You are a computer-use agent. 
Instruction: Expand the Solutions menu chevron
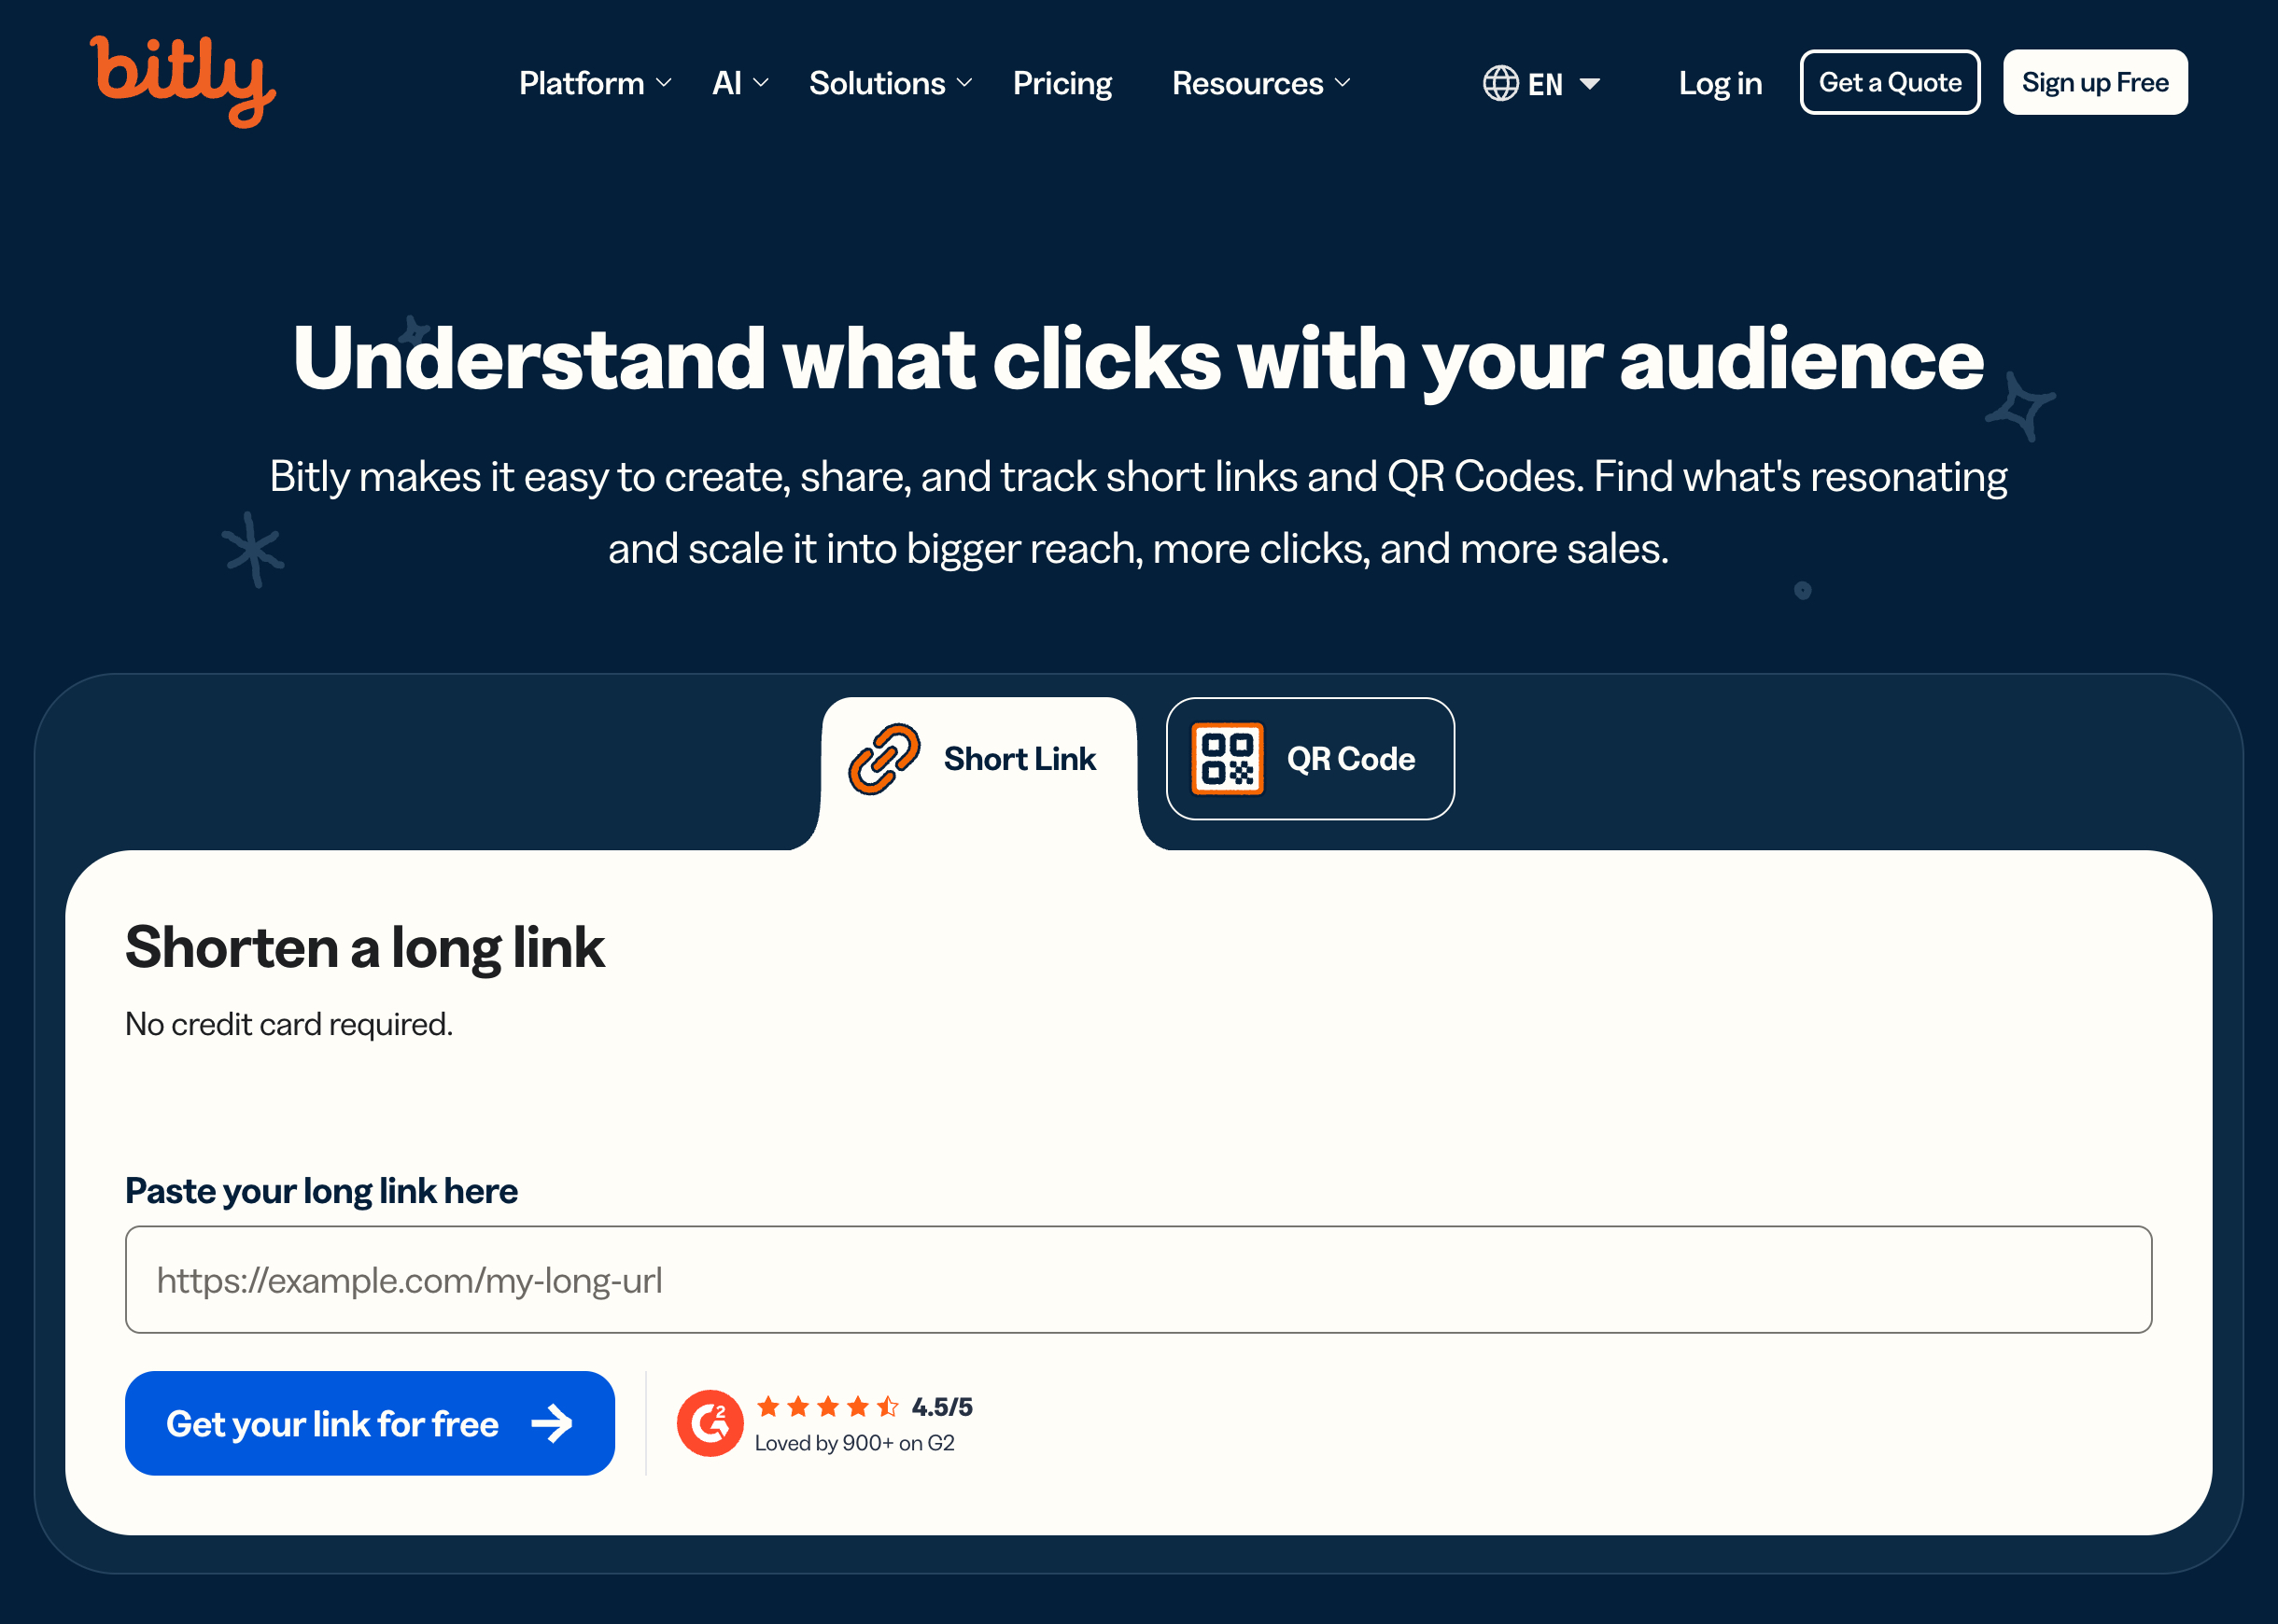(x=964, y=83)
